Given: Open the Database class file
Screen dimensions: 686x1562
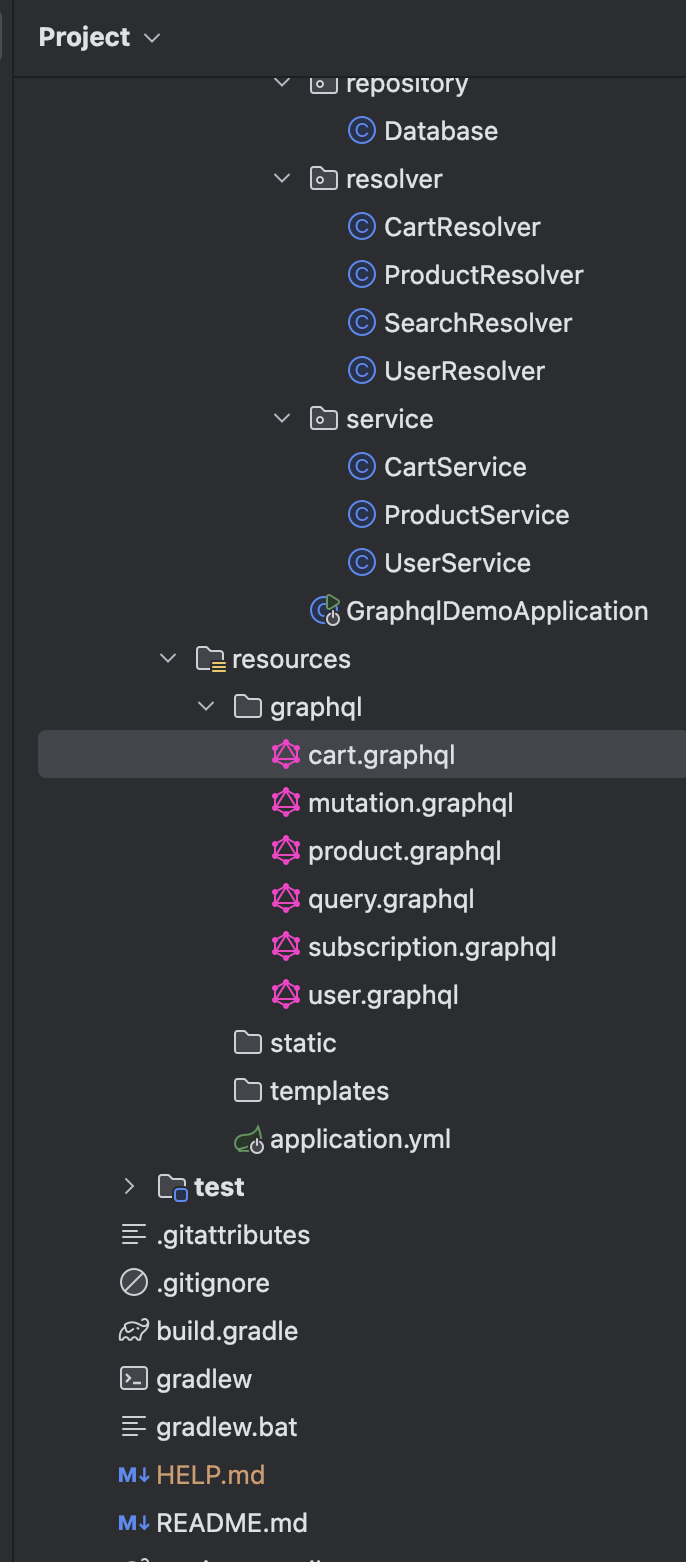Looking at the screenshot, I should [x=440, y=131].
